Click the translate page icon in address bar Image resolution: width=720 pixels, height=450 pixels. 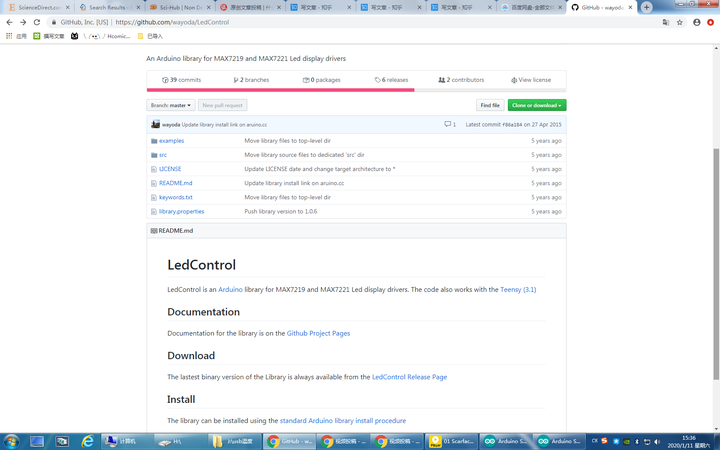pos(666,22)
